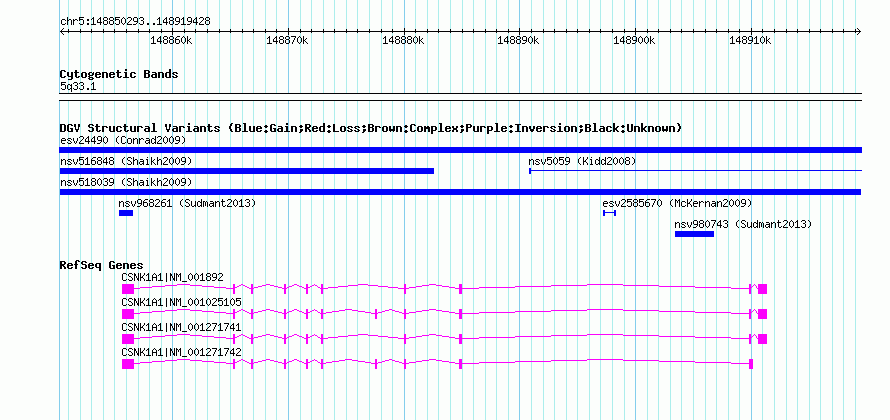Screen dimensions: 890x420
Task: Click the DGV Structural Variants track title
Action: tap(371, 128)
